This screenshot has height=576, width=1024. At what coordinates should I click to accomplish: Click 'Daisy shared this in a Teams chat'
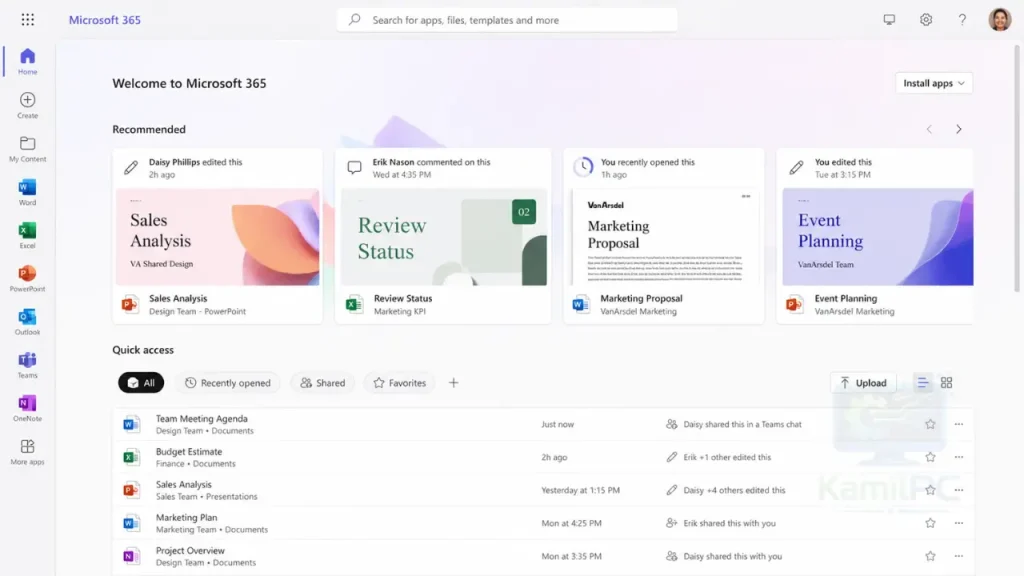(743, 424)
